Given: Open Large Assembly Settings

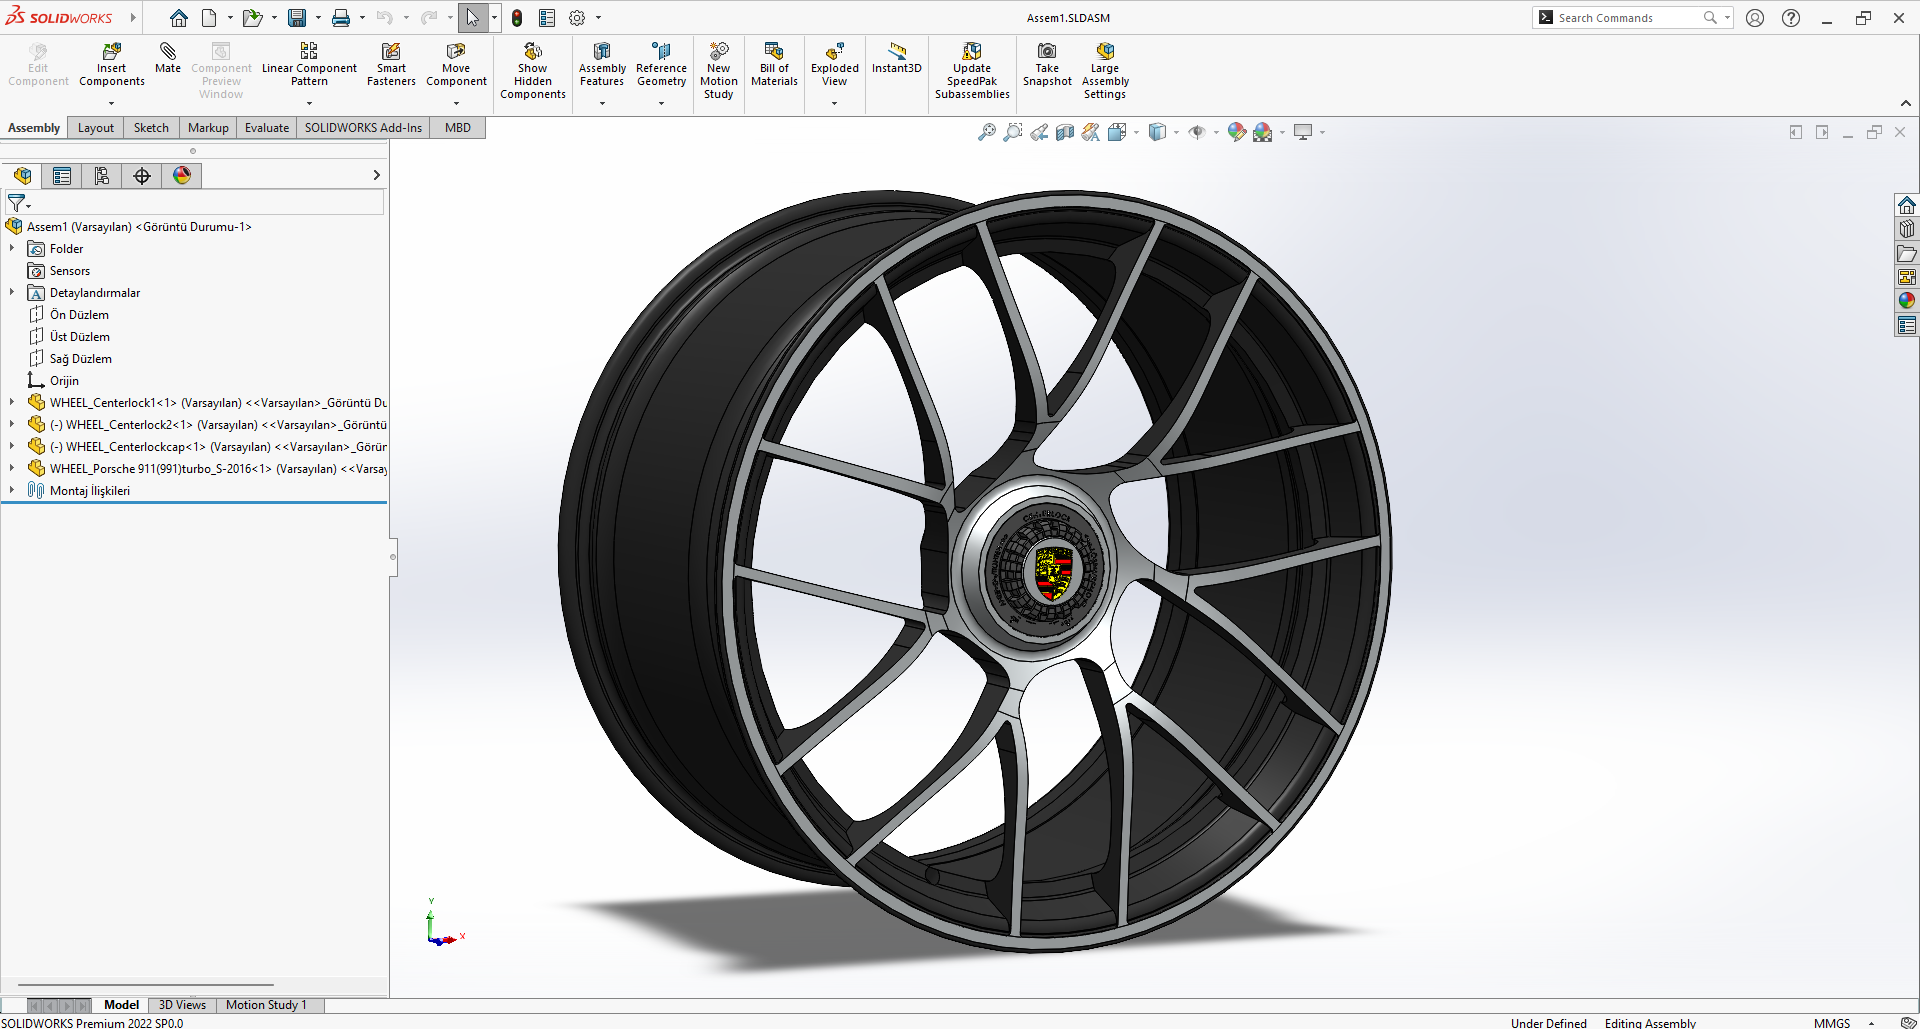Looking at the screenshot, I should 1105,70.
